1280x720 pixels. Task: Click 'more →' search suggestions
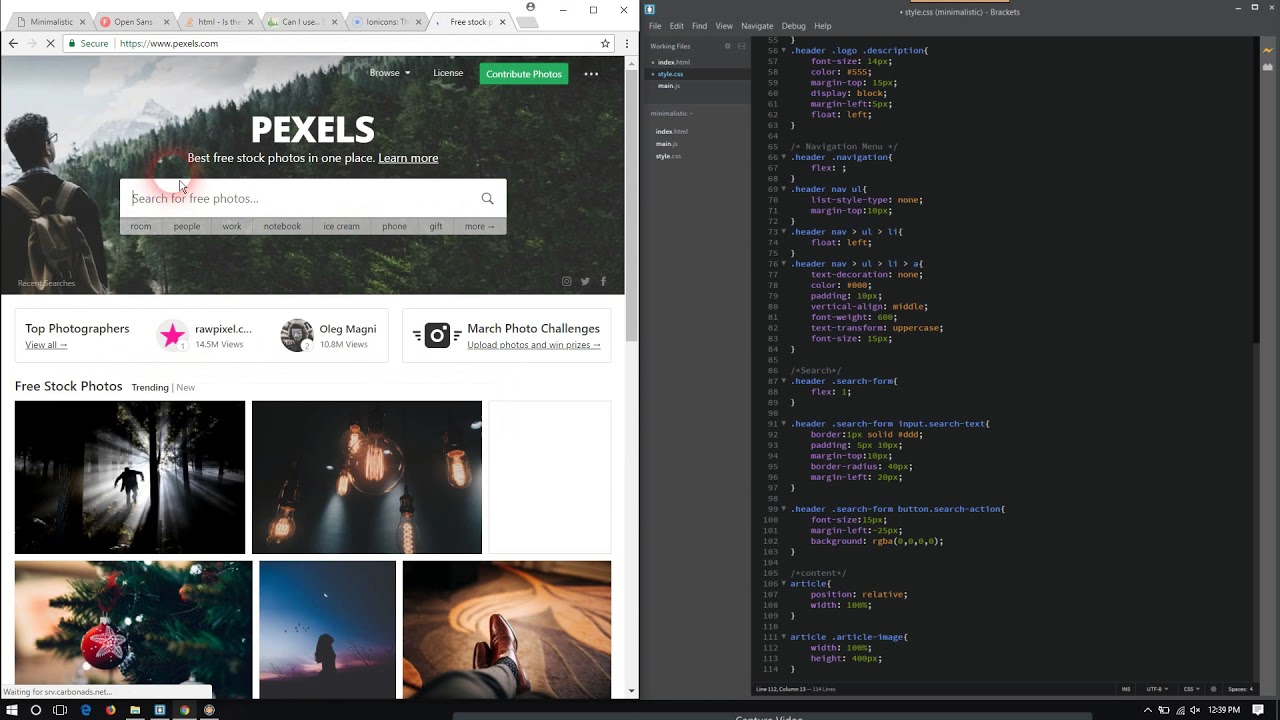(x=480, y=226)
